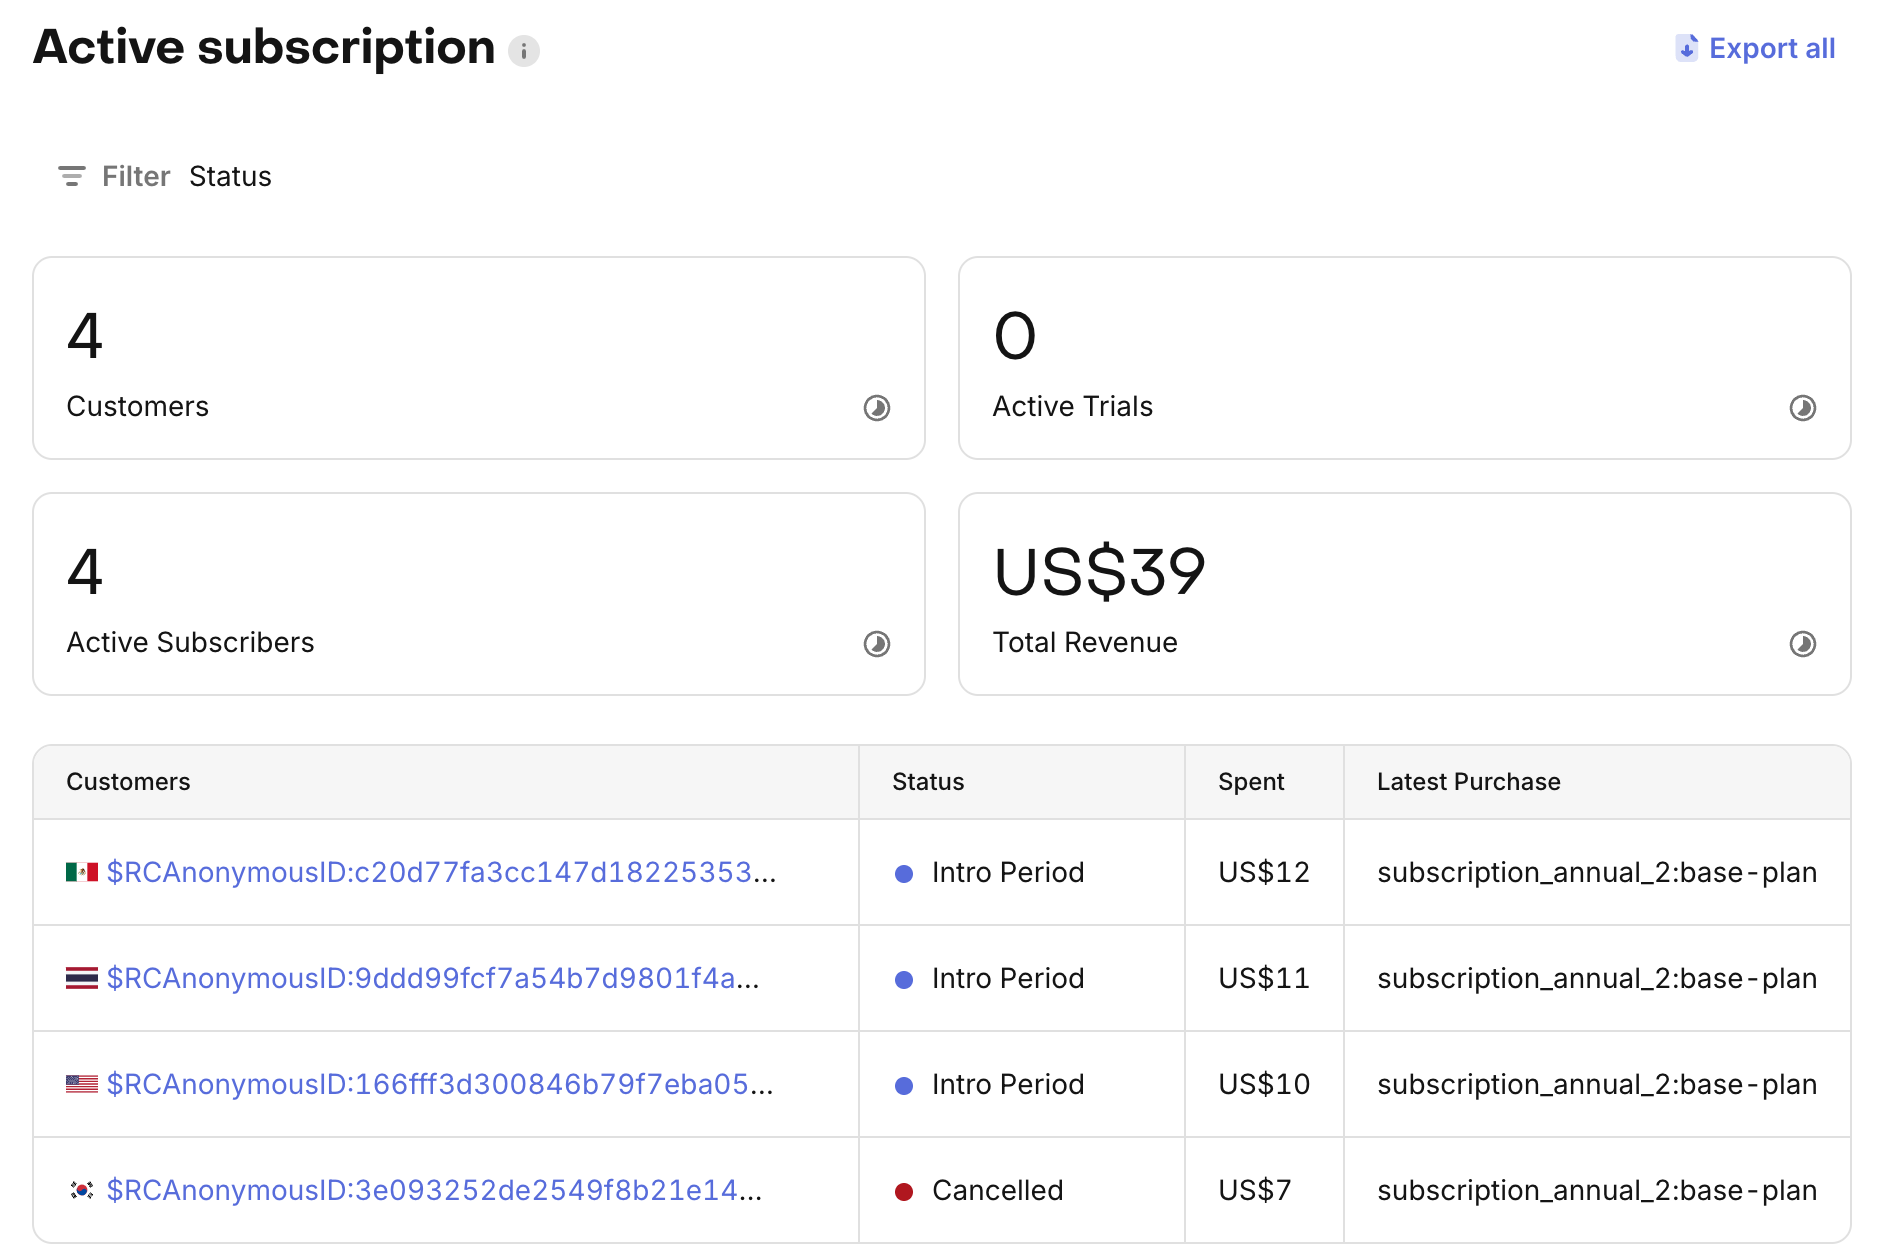
Task: Open customer ID starting with c20d77fa
Action: tap(440, 872)
